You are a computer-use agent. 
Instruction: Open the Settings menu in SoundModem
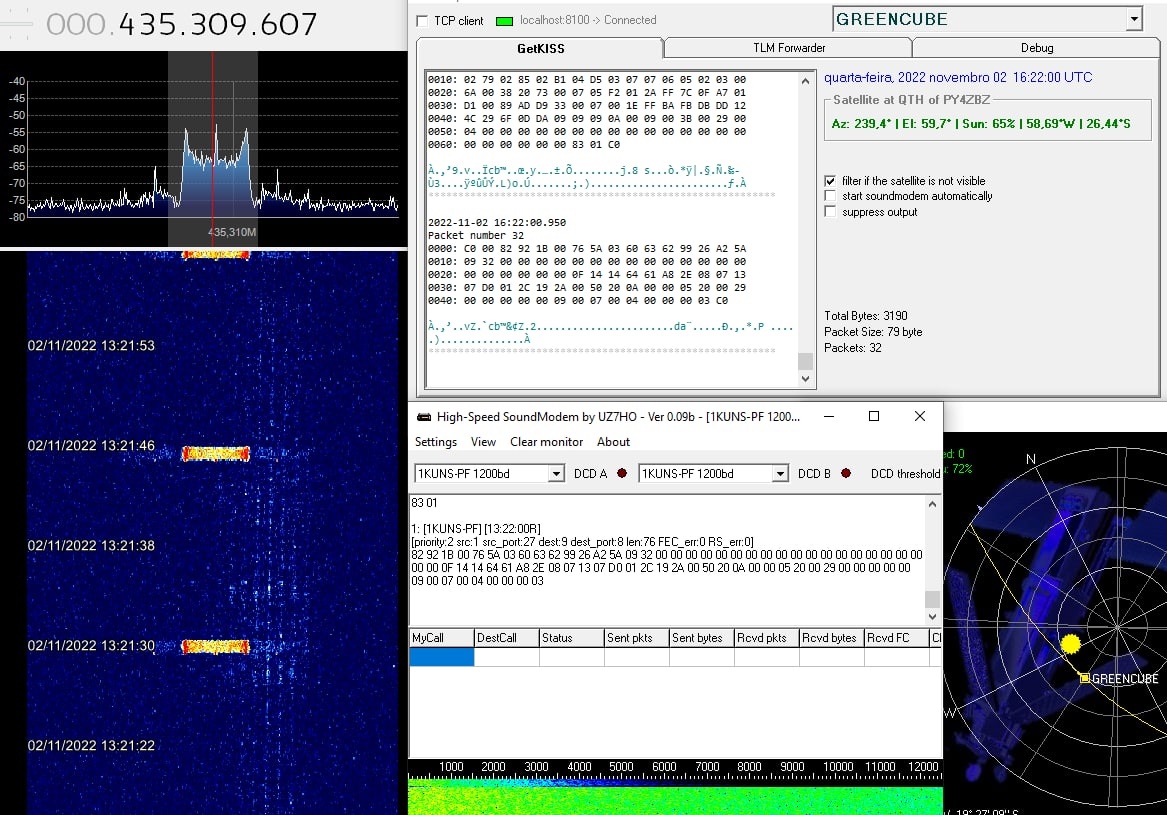click(x=436, y=442)
